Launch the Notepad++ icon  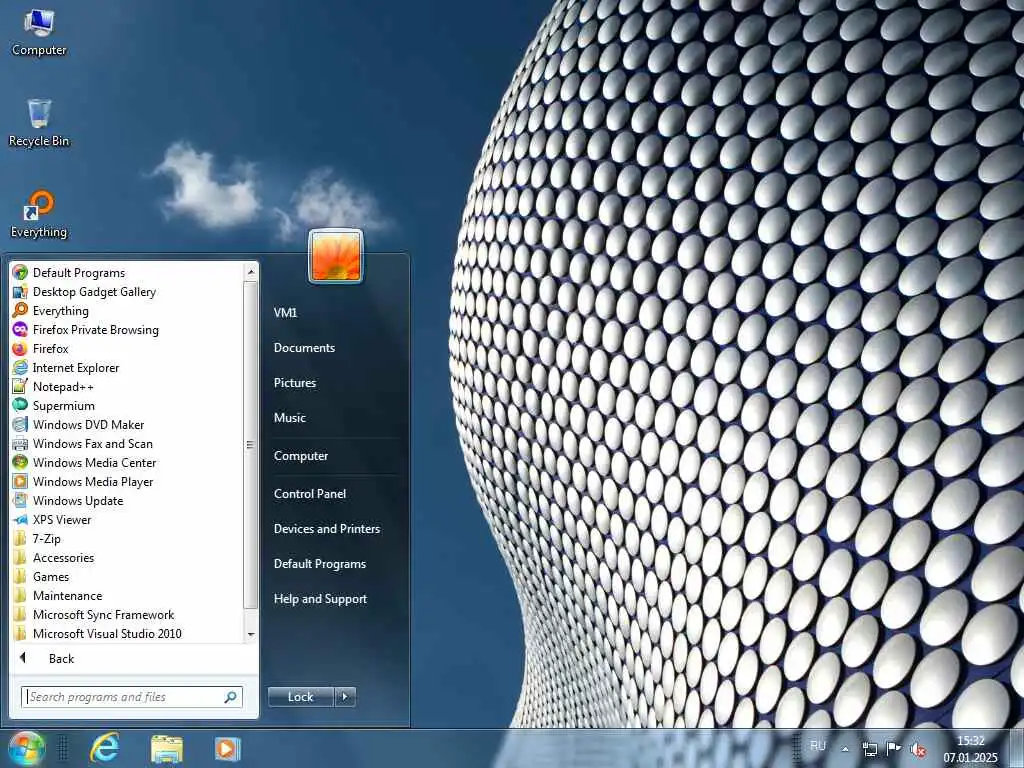(20, 386)
